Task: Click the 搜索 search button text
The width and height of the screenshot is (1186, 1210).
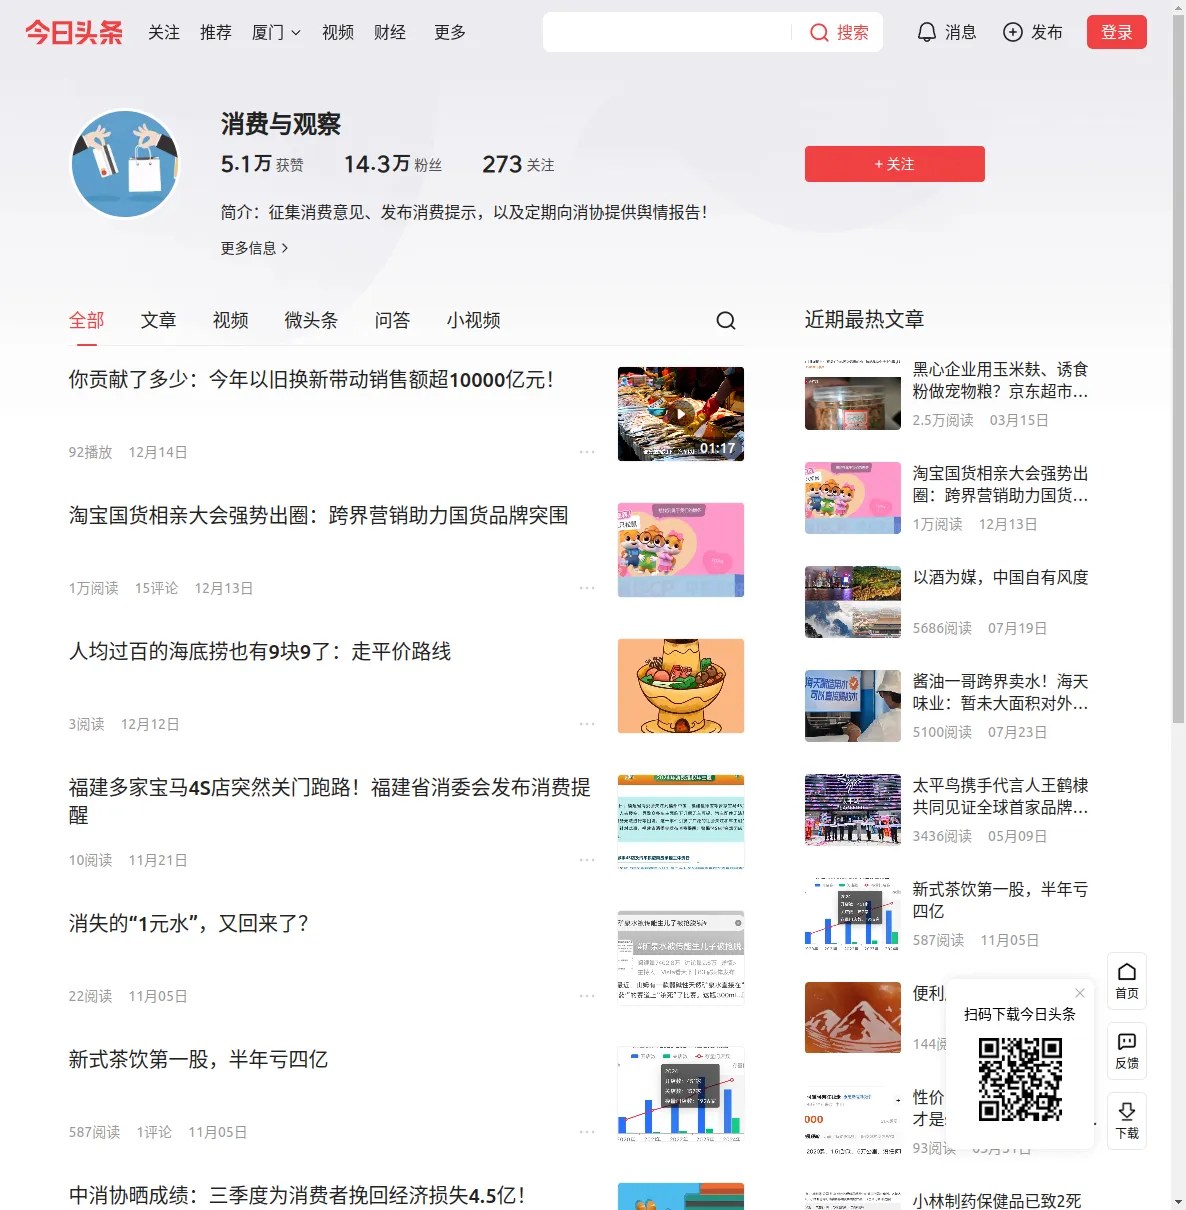Action: [x=853, y=33]
